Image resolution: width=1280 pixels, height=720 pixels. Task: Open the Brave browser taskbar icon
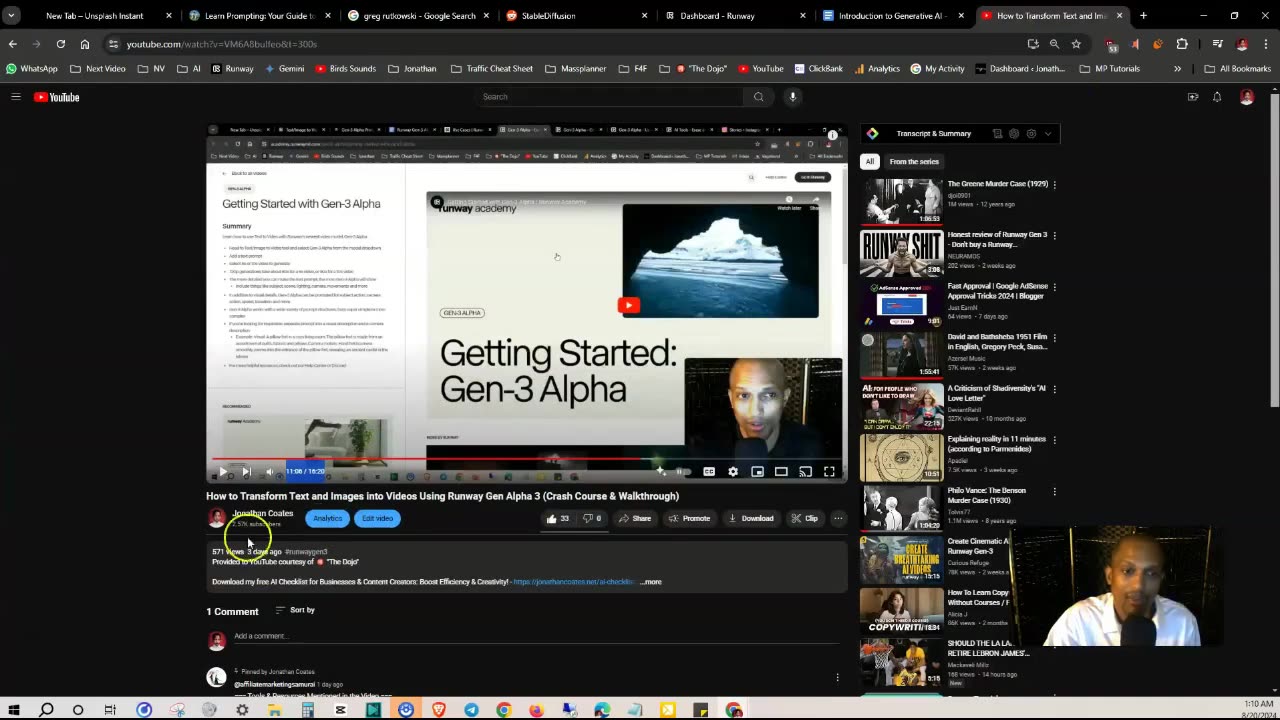(438, 710)
